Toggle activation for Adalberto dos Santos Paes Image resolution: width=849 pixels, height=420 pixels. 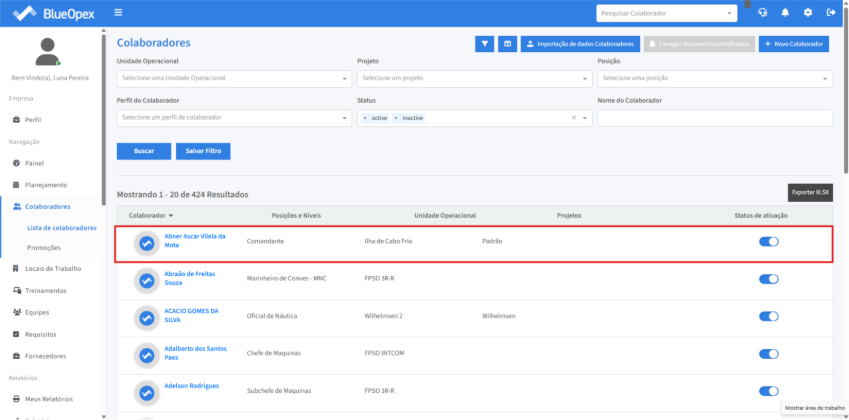(x=768, y=353)
